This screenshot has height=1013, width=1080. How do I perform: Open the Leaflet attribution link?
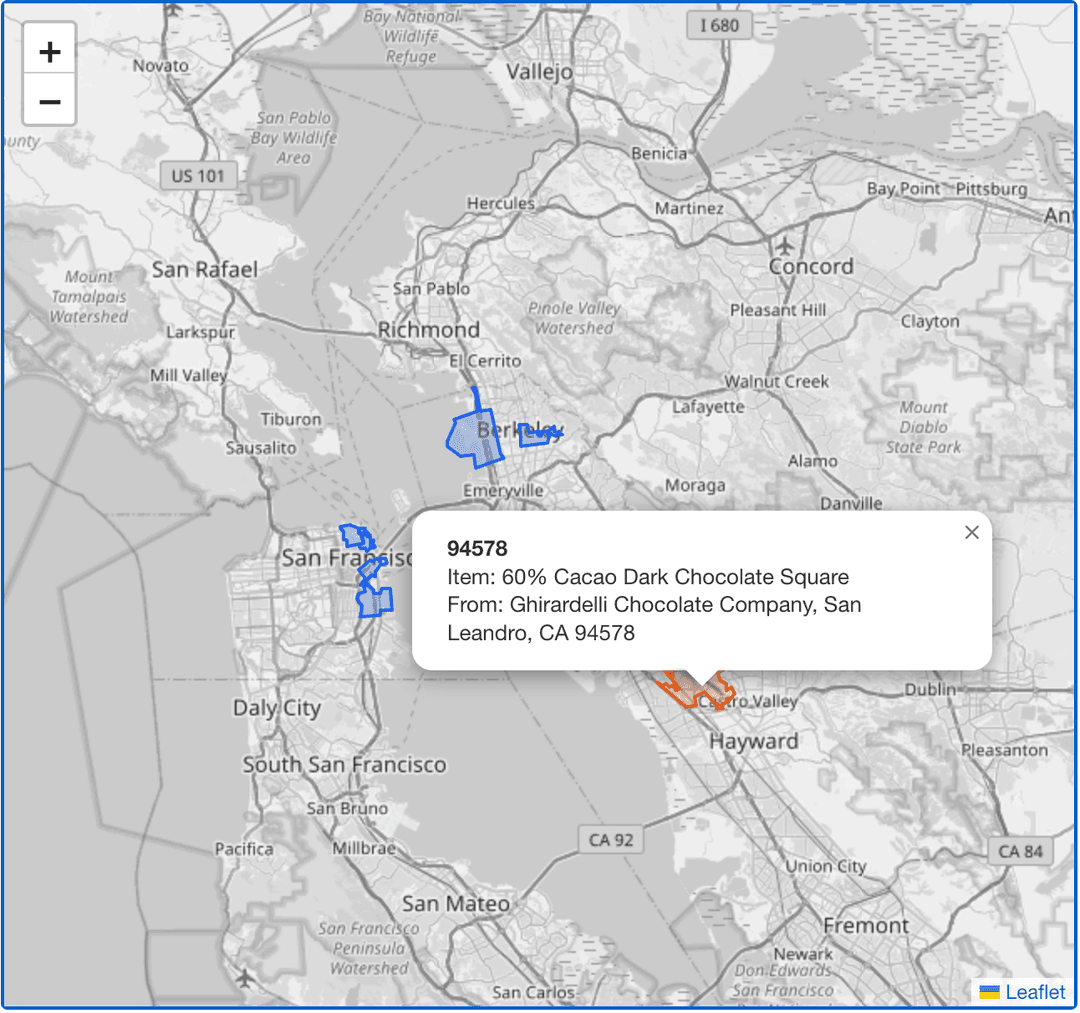(1035, 992)
